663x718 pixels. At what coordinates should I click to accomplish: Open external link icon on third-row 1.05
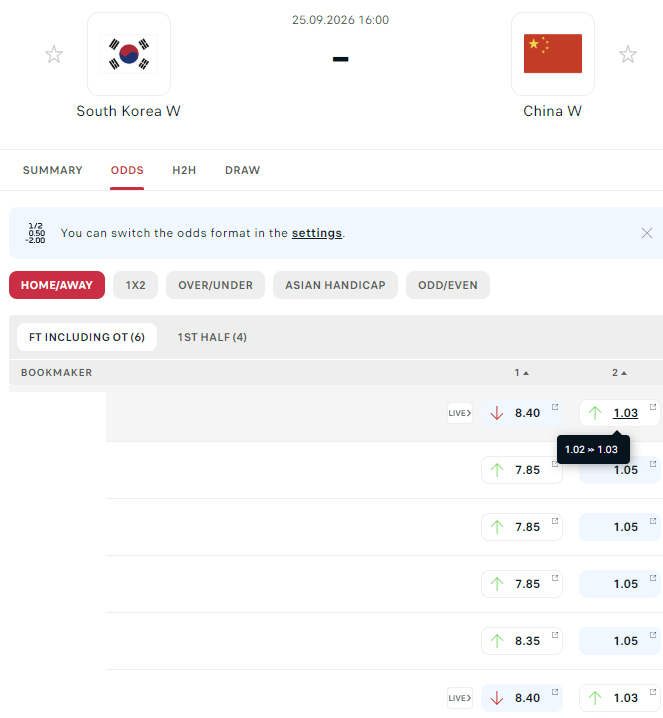coord(653,521)
